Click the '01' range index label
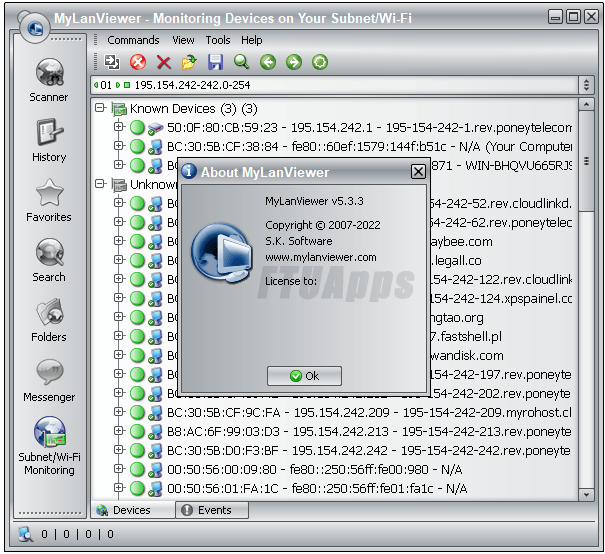The image size is (605, 554). point(106,85)
